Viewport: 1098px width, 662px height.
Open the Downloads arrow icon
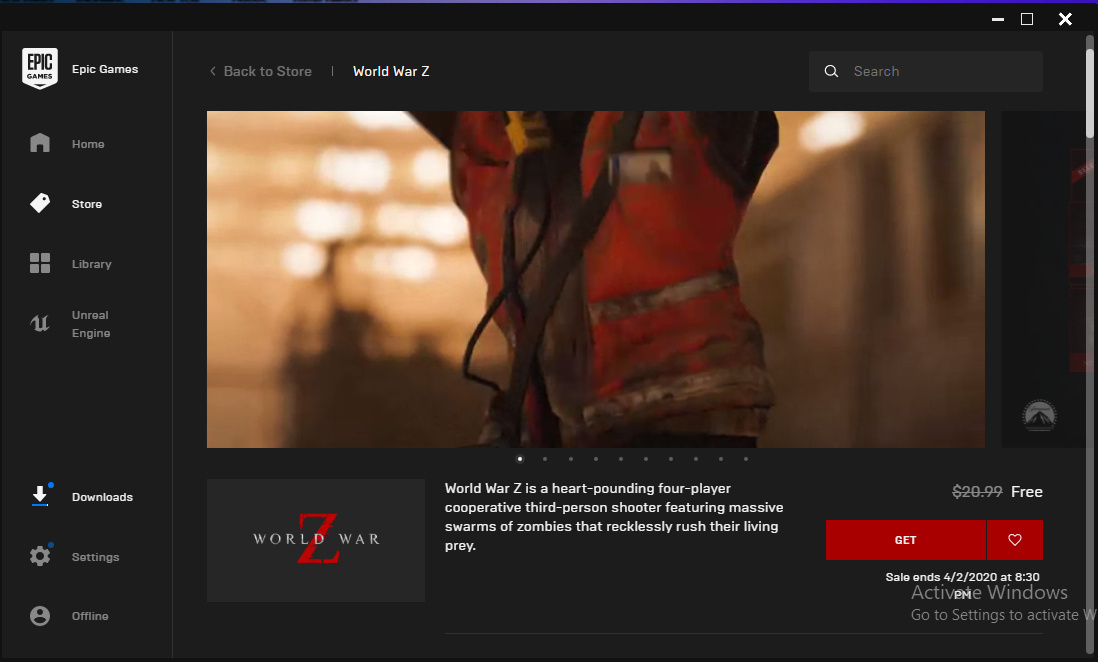click(40, 496)
